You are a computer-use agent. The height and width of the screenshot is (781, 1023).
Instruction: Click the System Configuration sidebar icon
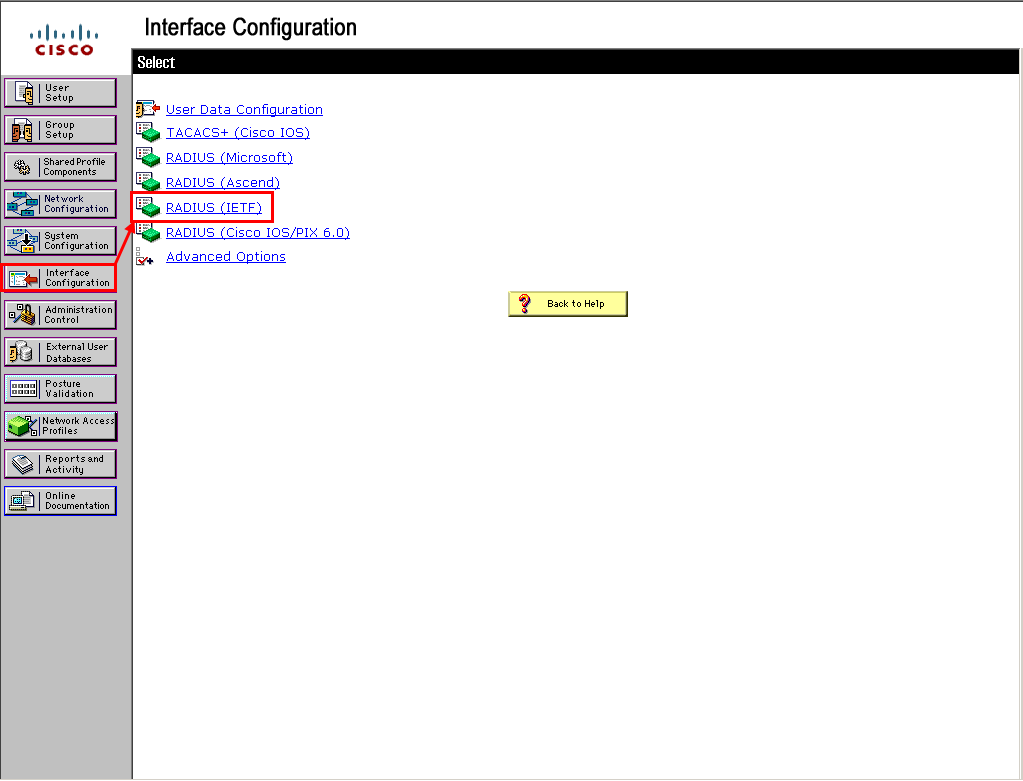coord(22,241)
